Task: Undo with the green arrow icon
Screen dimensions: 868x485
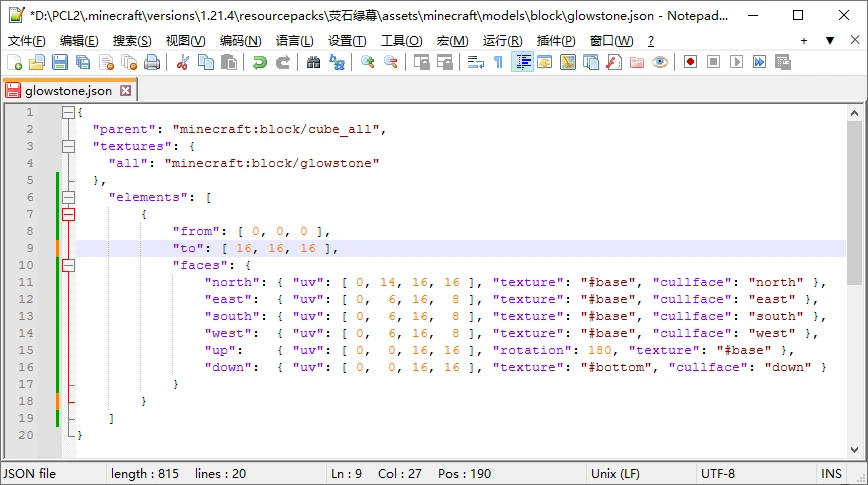Action: point(259,62)
